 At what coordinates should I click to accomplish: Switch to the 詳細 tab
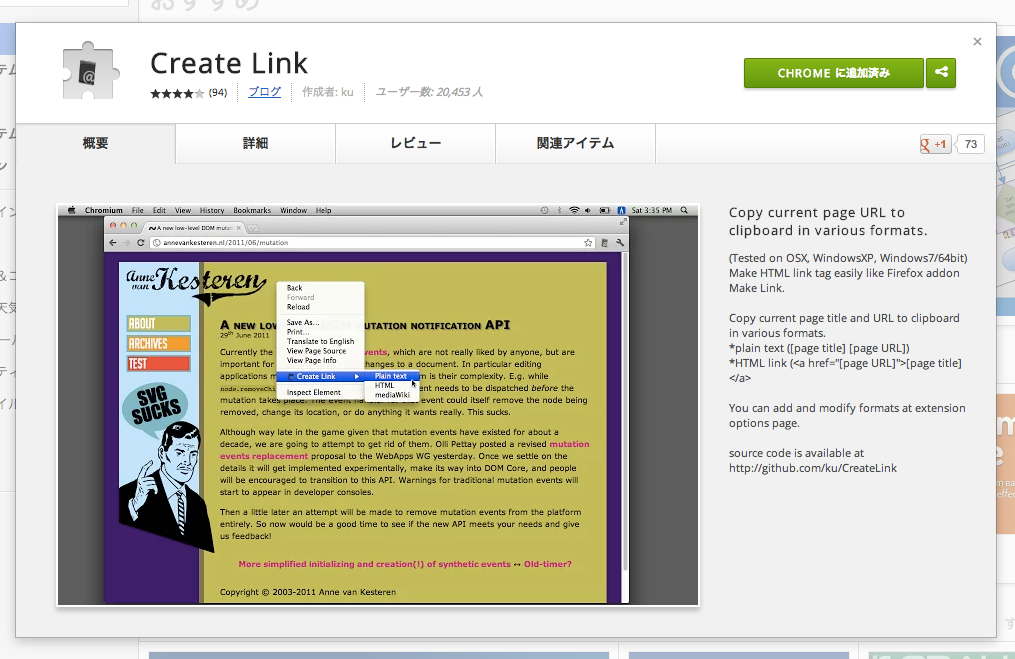point(255,144)
